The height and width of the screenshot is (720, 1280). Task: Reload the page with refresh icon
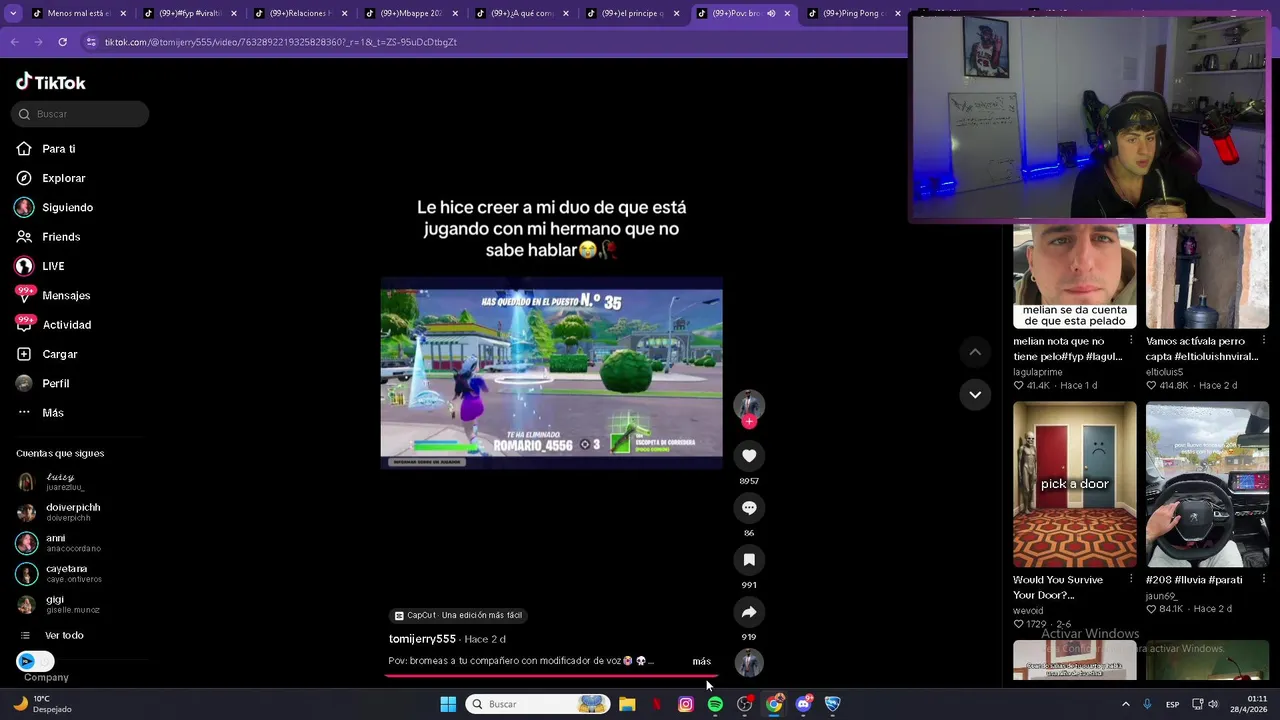click(62, 42)
